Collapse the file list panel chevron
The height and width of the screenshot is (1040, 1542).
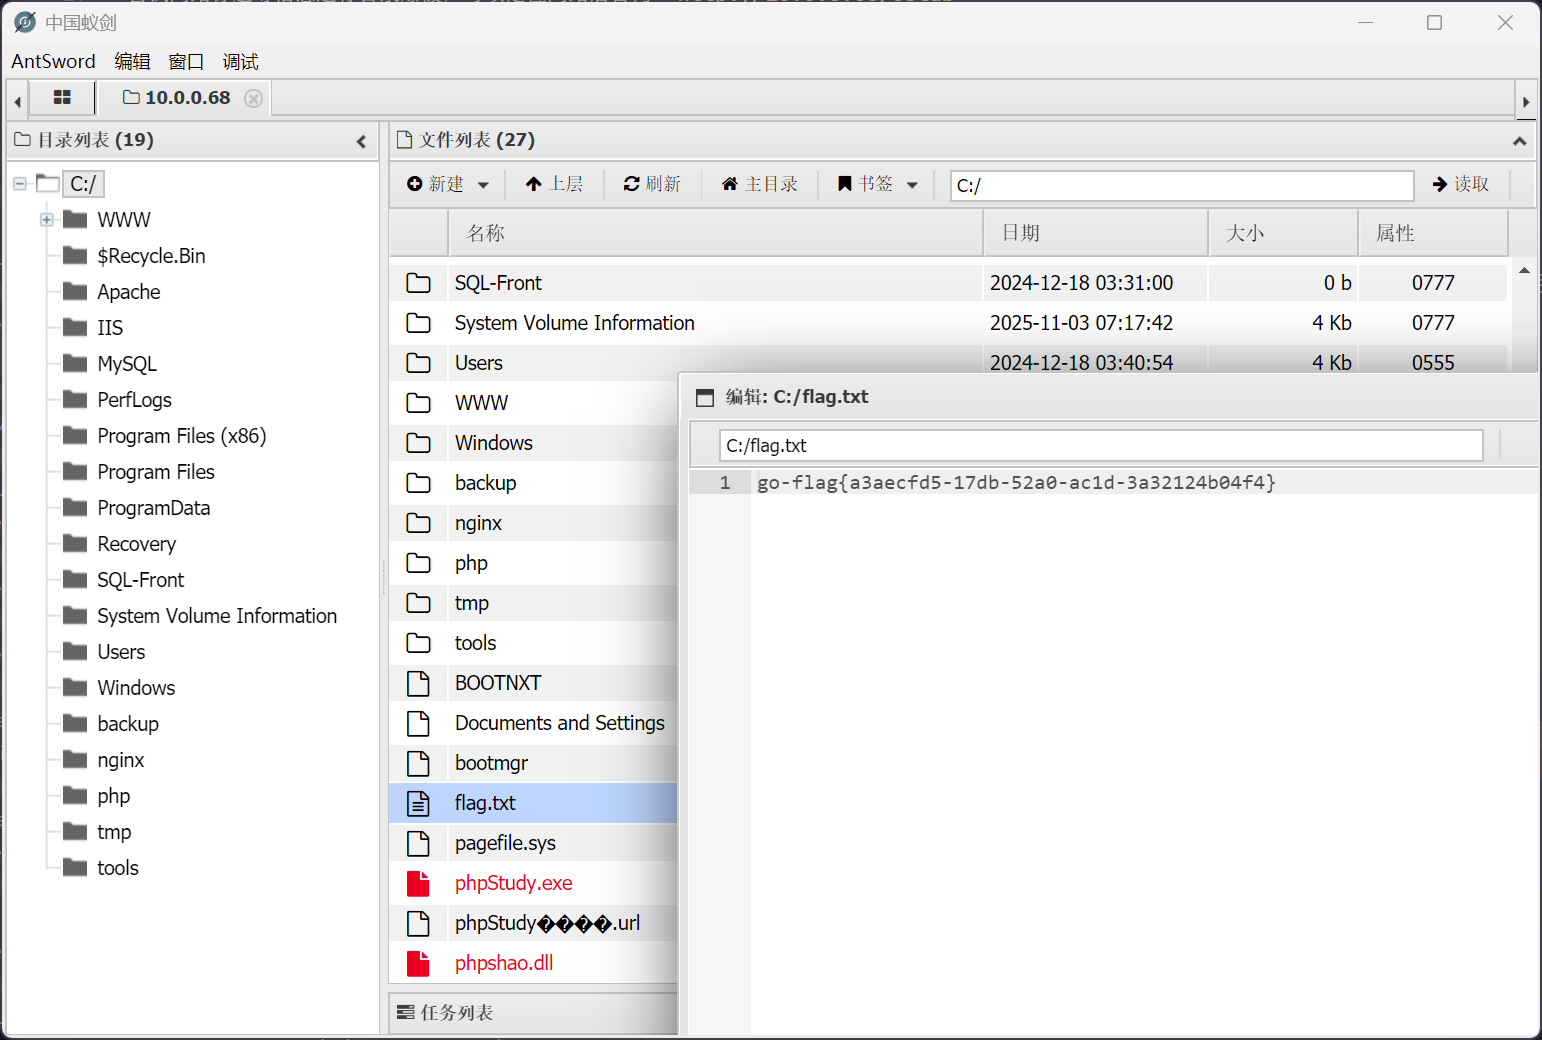[1519, 141]
